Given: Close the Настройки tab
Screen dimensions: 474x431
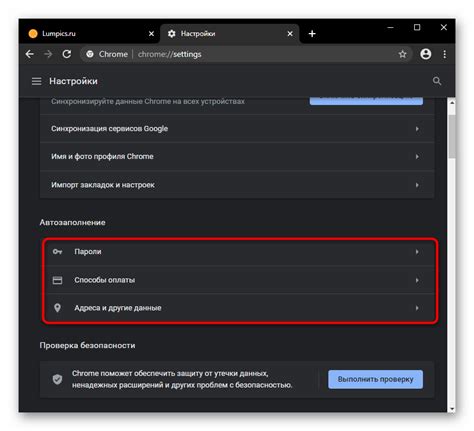Looking at the screenshot, I should (290, 34).
